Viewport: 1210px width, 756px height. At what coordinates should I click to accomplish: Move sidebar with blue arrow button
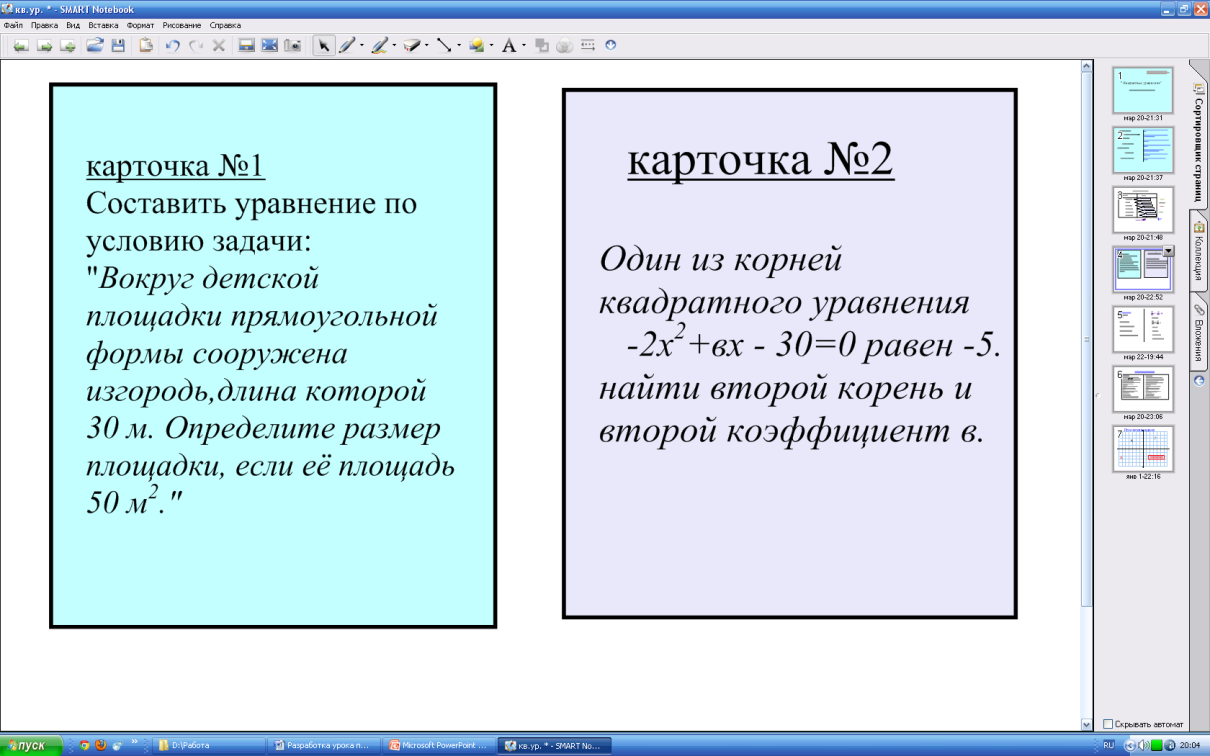pyautogui.click(x=1198, y=381)
